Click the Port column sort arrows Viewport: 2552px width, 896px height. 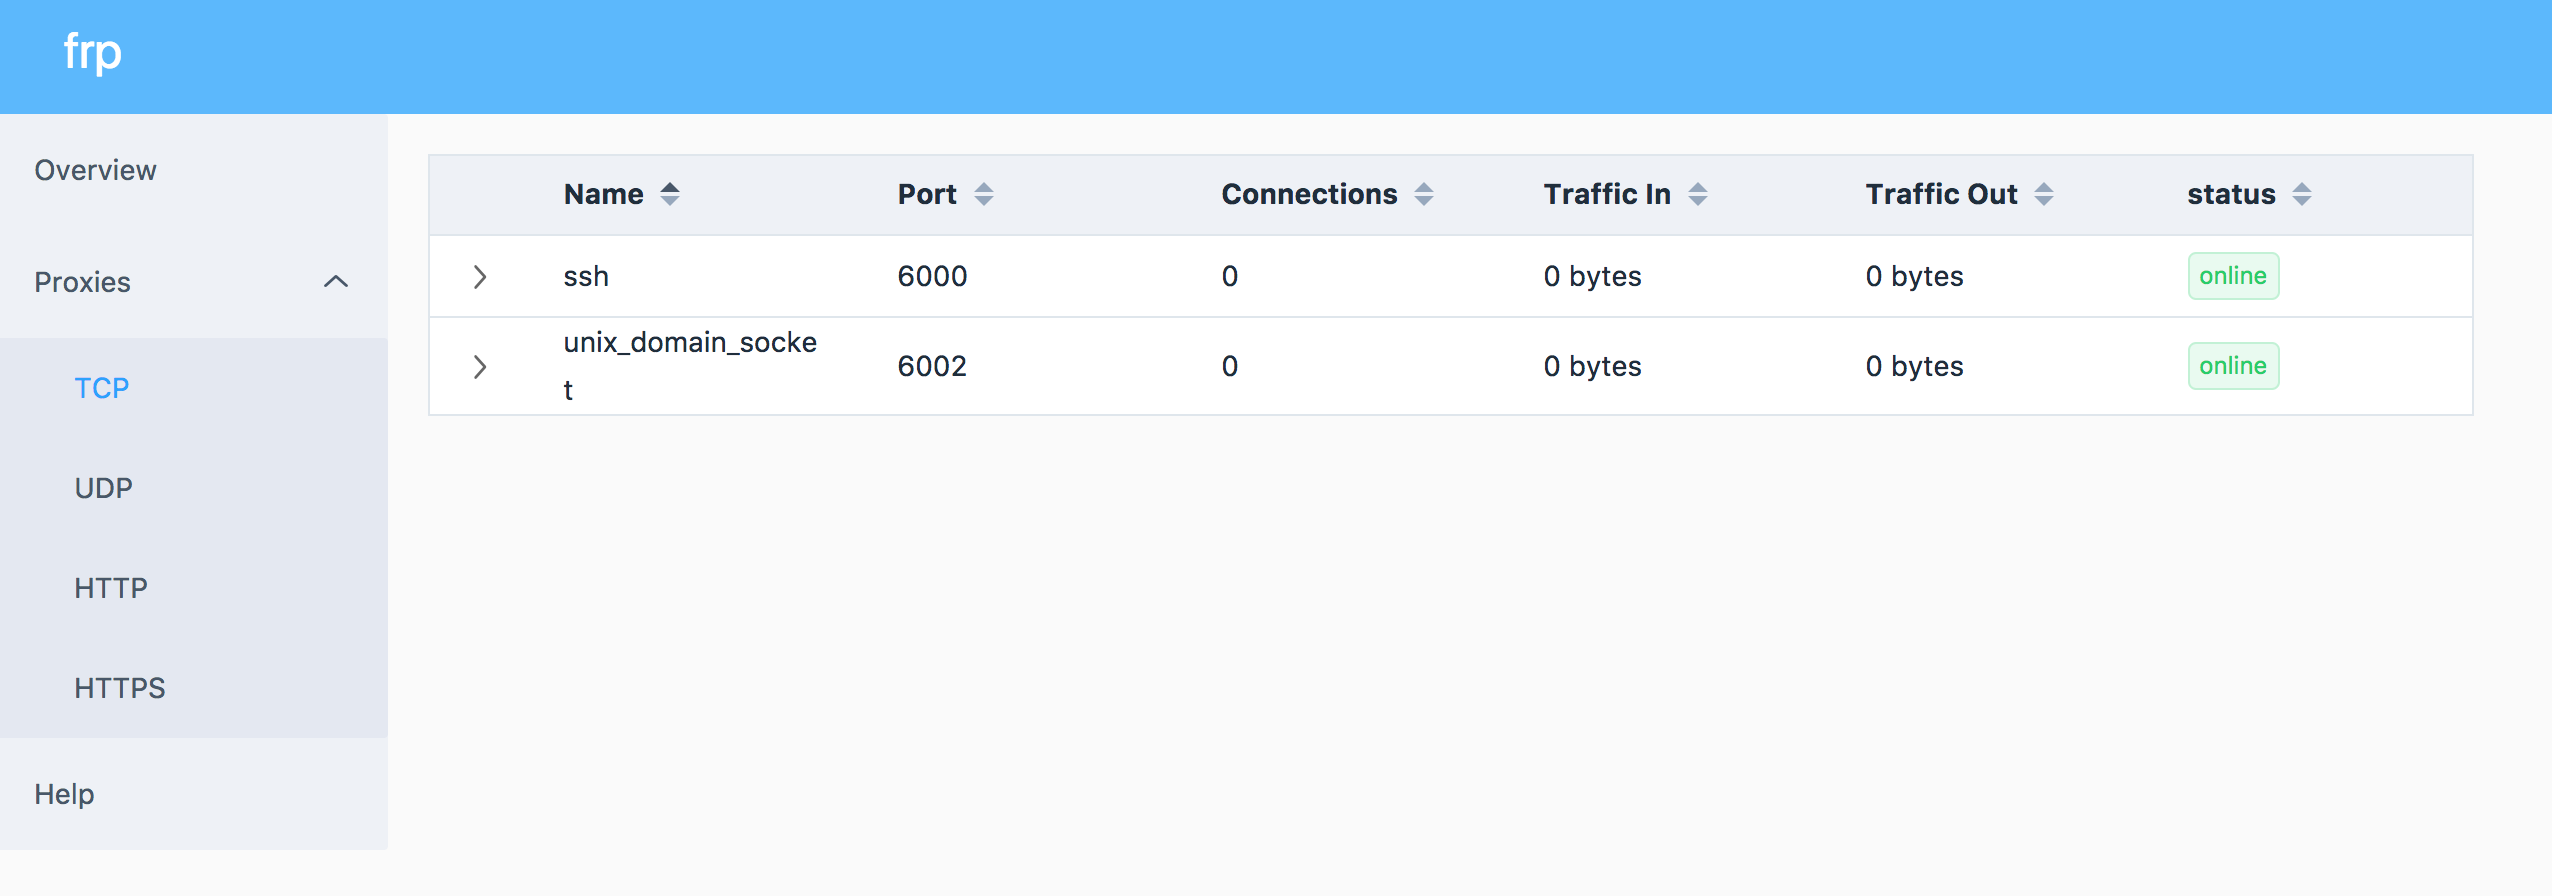(984, 194)
